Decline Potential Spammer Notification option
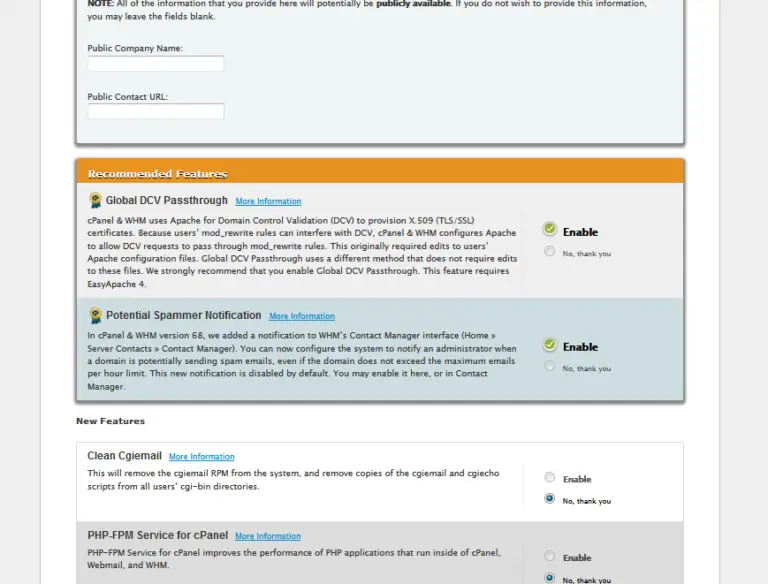The image size is (768, 584). click(549, 367)
